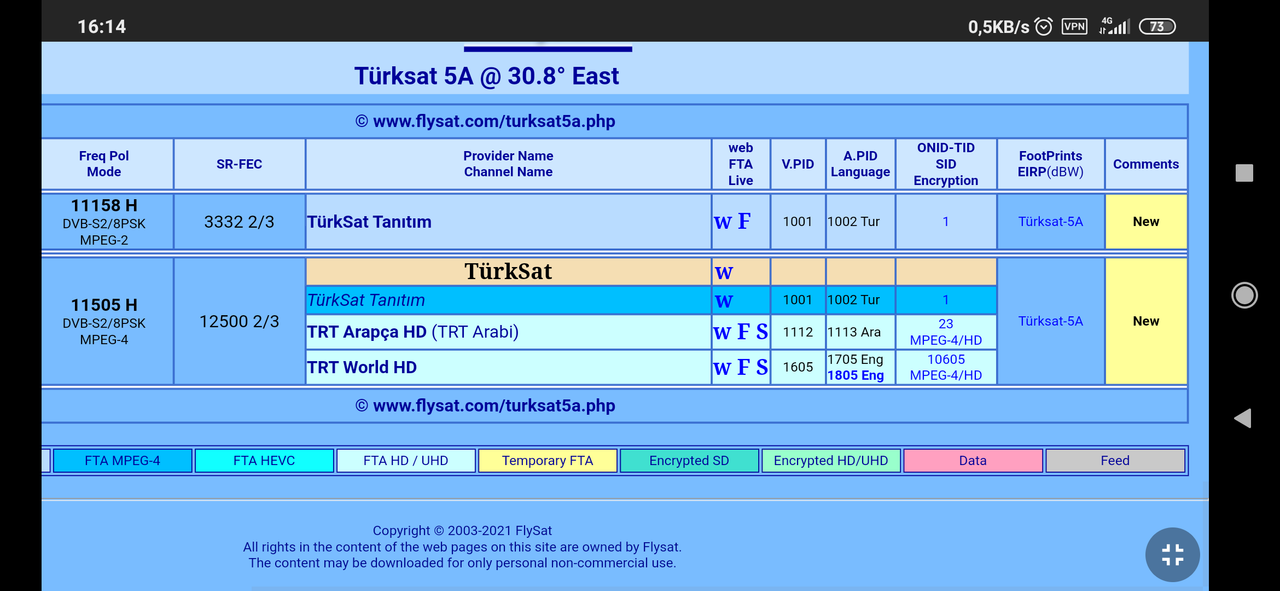Tap the 16:14 clock in status bar
The height and width of the screenshot is (591, 1280).
102,27
